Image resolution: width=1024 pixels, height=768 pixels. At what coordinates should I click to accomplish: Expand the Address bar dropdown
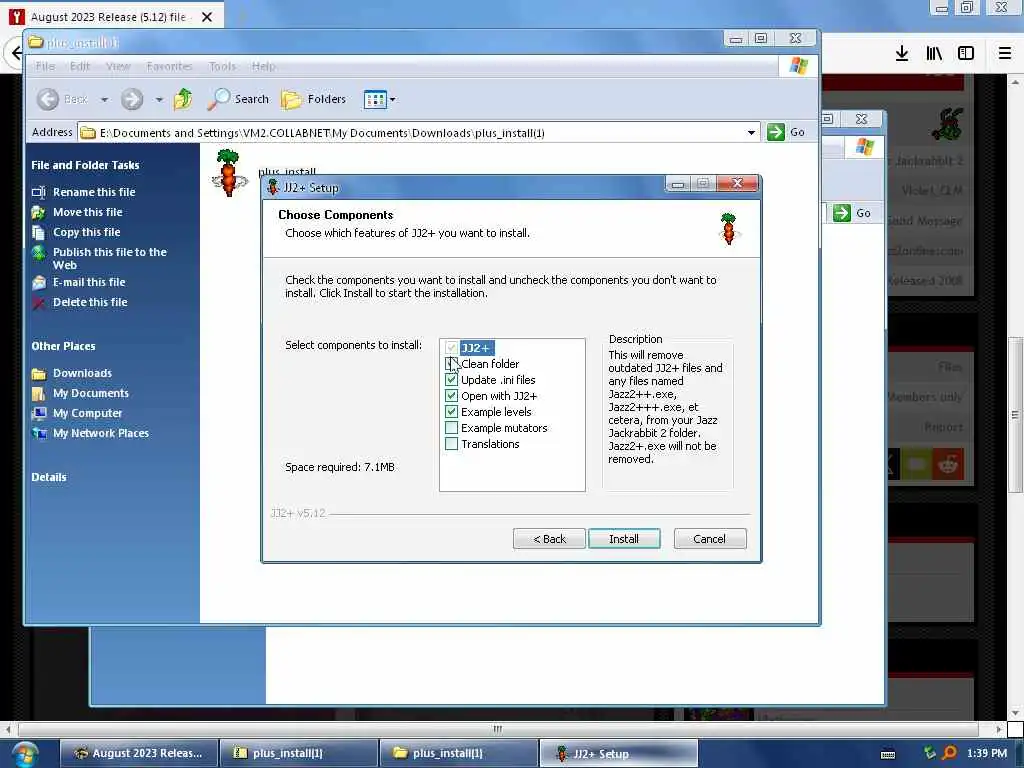pos(751,133)
